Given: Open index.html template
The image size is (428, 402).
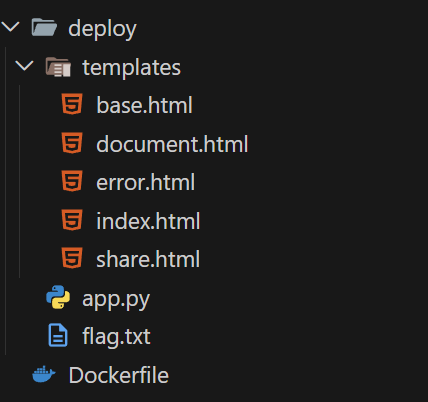Looking at the screenshot, I should point(148,221).
